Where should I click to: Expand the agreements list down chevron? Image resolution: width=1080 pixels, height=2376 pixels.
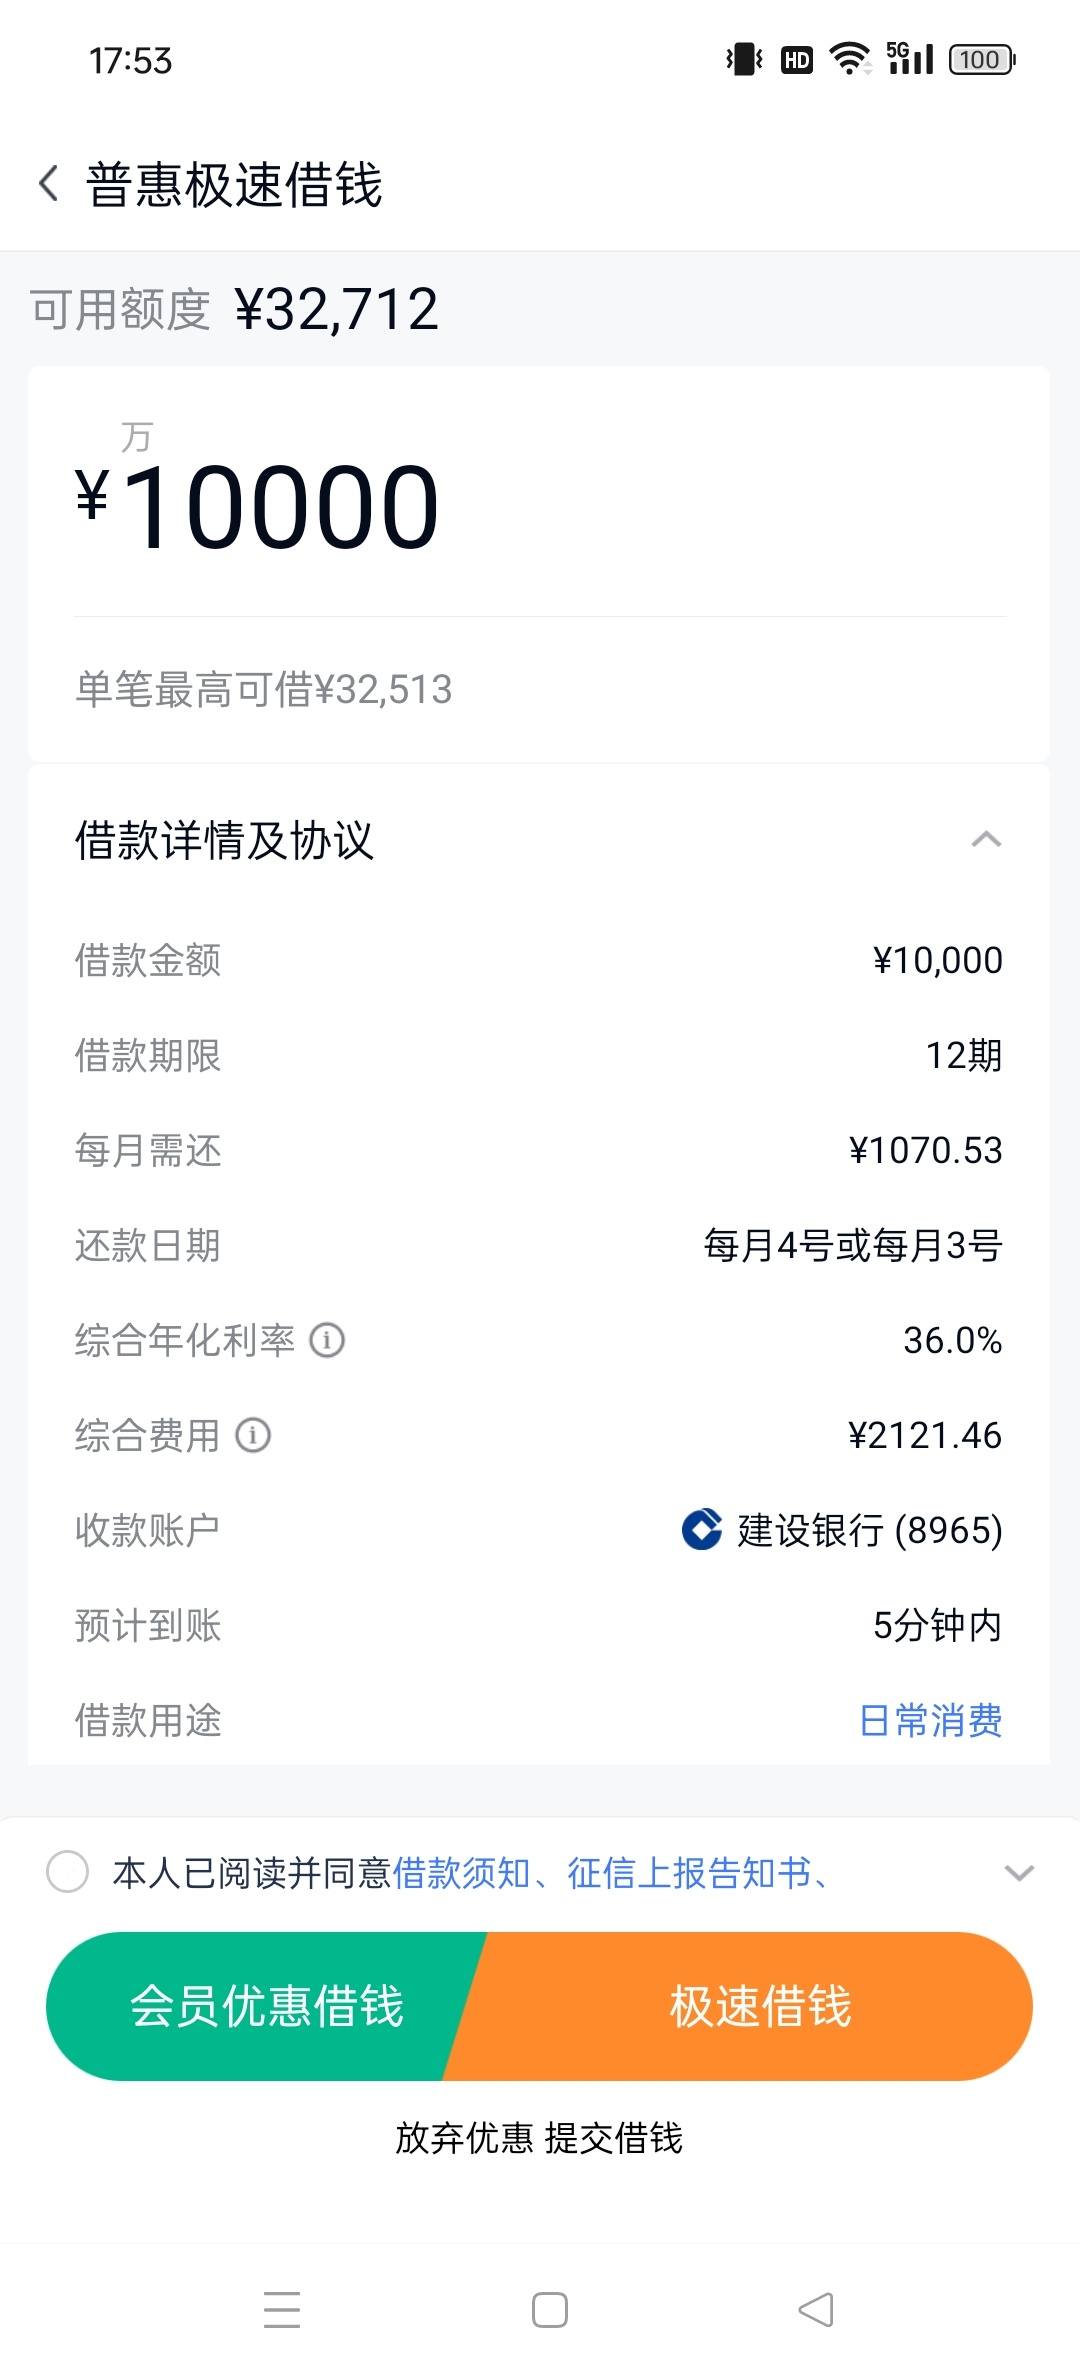[1019, 1873]
